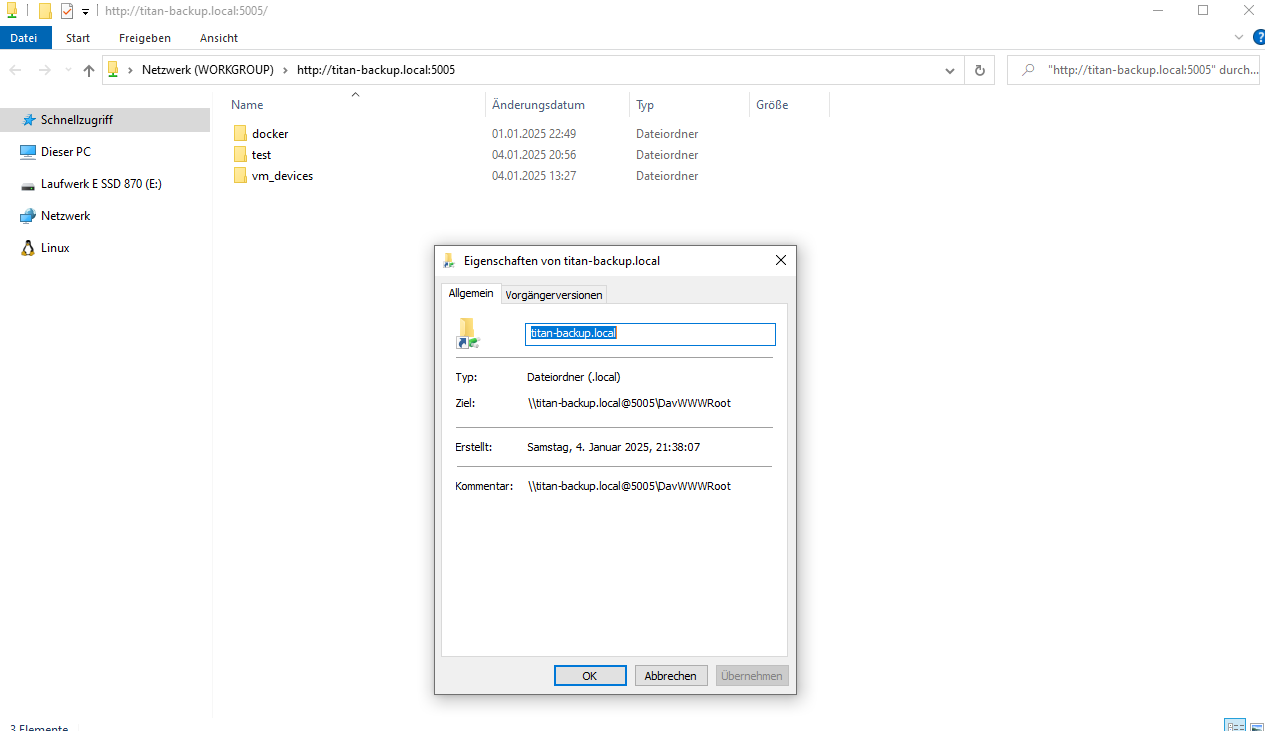Switch to the Vorgängerversionen tab
The width and height of the screenshot is (1265, 731).
point(553,295)
